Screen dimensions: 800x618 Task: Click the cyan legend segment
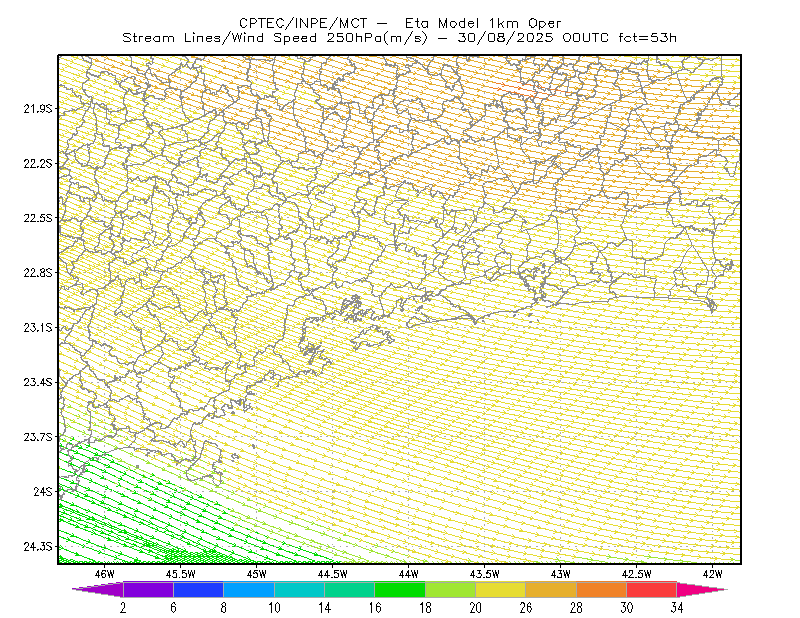pyautogui.click(x=299, y=589)
